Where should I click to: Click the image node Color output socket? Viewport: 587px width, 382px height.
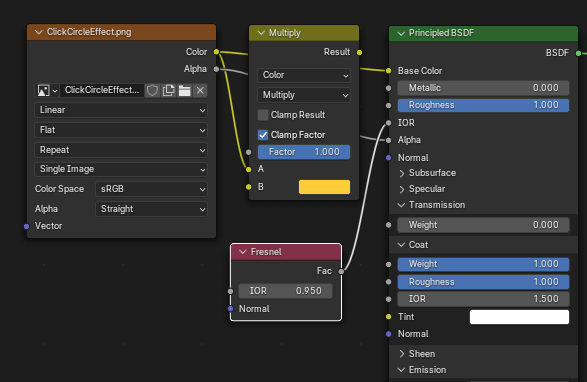coord(216,52)
